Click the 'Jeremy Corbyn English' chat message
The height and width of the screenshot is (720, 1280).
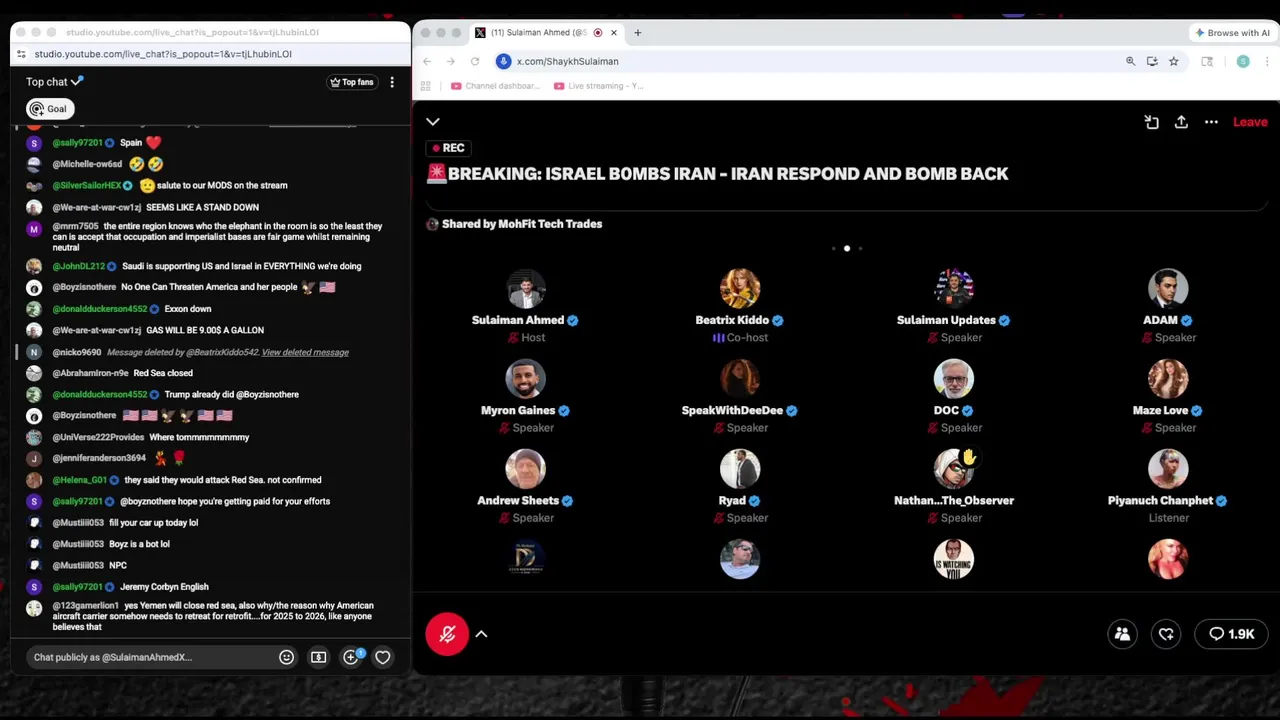pyautogui.click(x=164, y=587)
